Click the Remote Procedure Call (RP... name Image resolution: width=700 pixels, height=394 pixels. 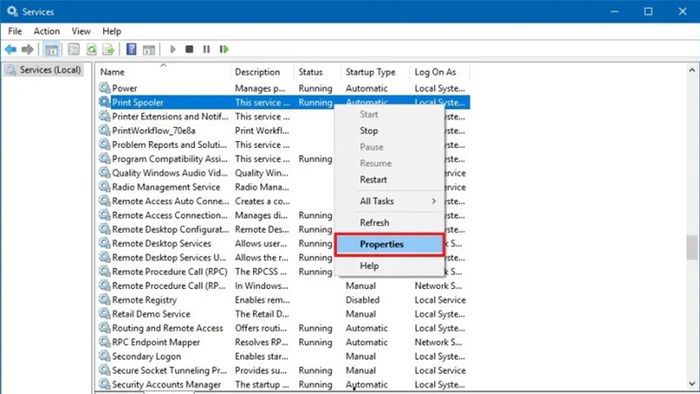(169, 286)
